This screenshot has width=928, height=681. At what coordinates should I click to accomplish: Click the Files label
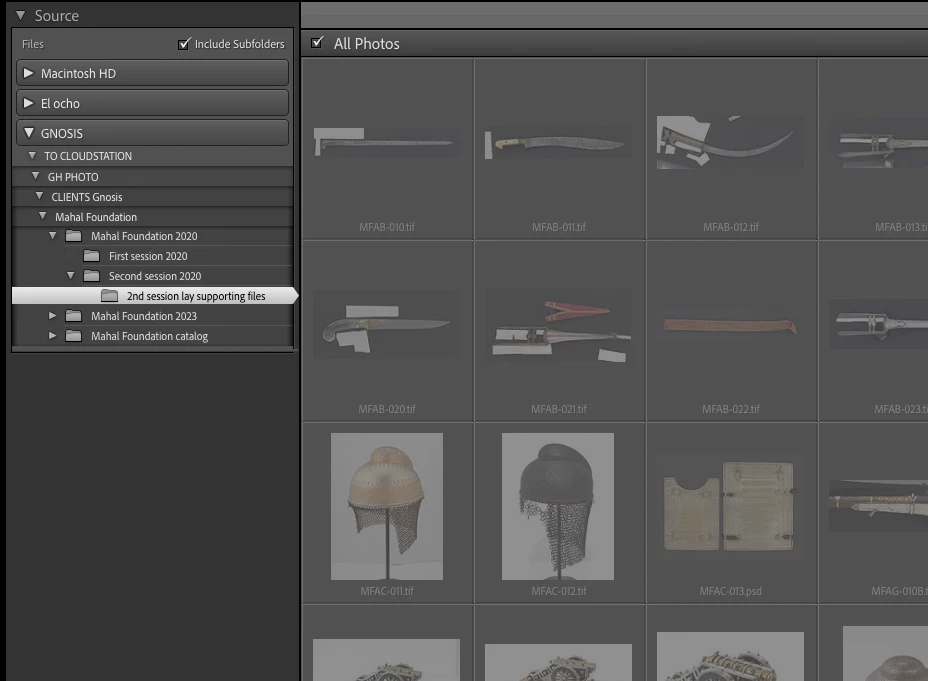[33, 44]
